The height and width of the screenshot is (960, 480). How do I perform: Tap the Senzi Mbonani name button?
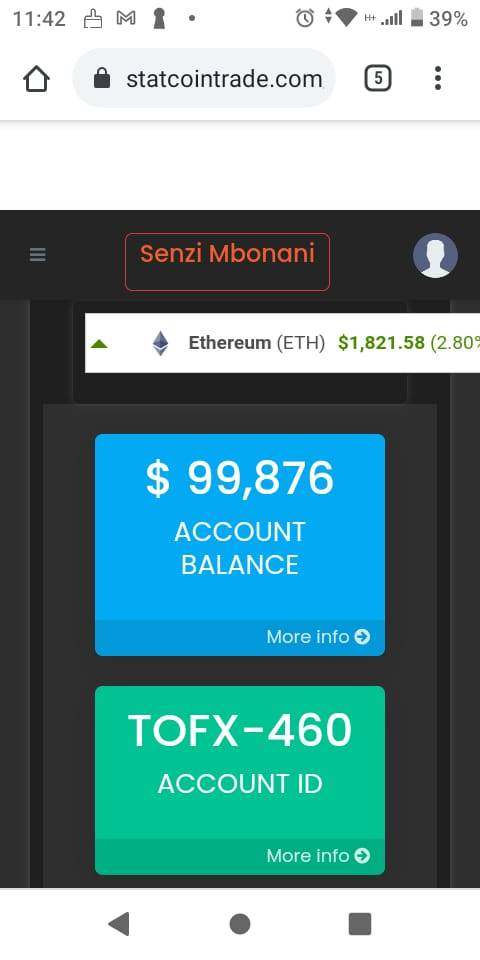point(227,261)
